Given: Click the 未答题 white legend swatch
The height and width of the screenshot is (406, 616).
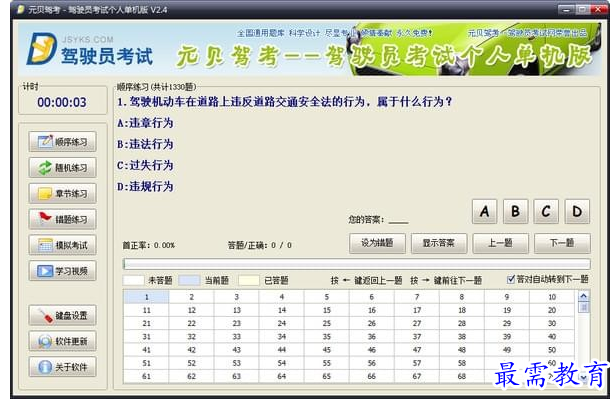Looking at the screenshot, I should [134, 280].
